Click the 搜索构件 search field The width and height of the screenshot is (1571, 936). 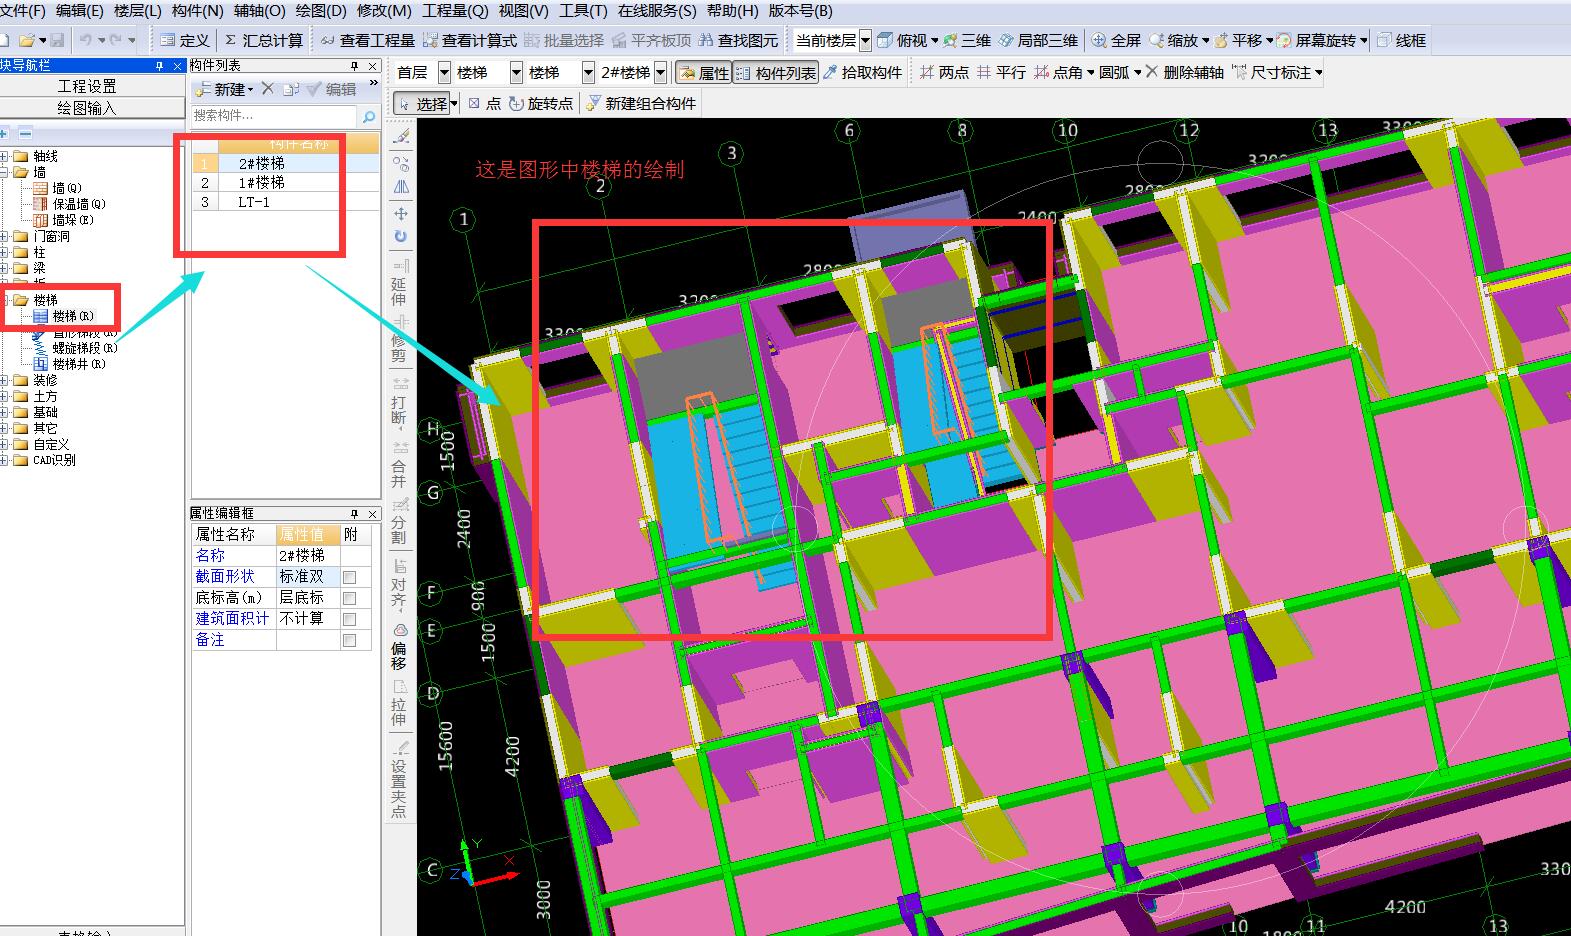tap(274, 116)
